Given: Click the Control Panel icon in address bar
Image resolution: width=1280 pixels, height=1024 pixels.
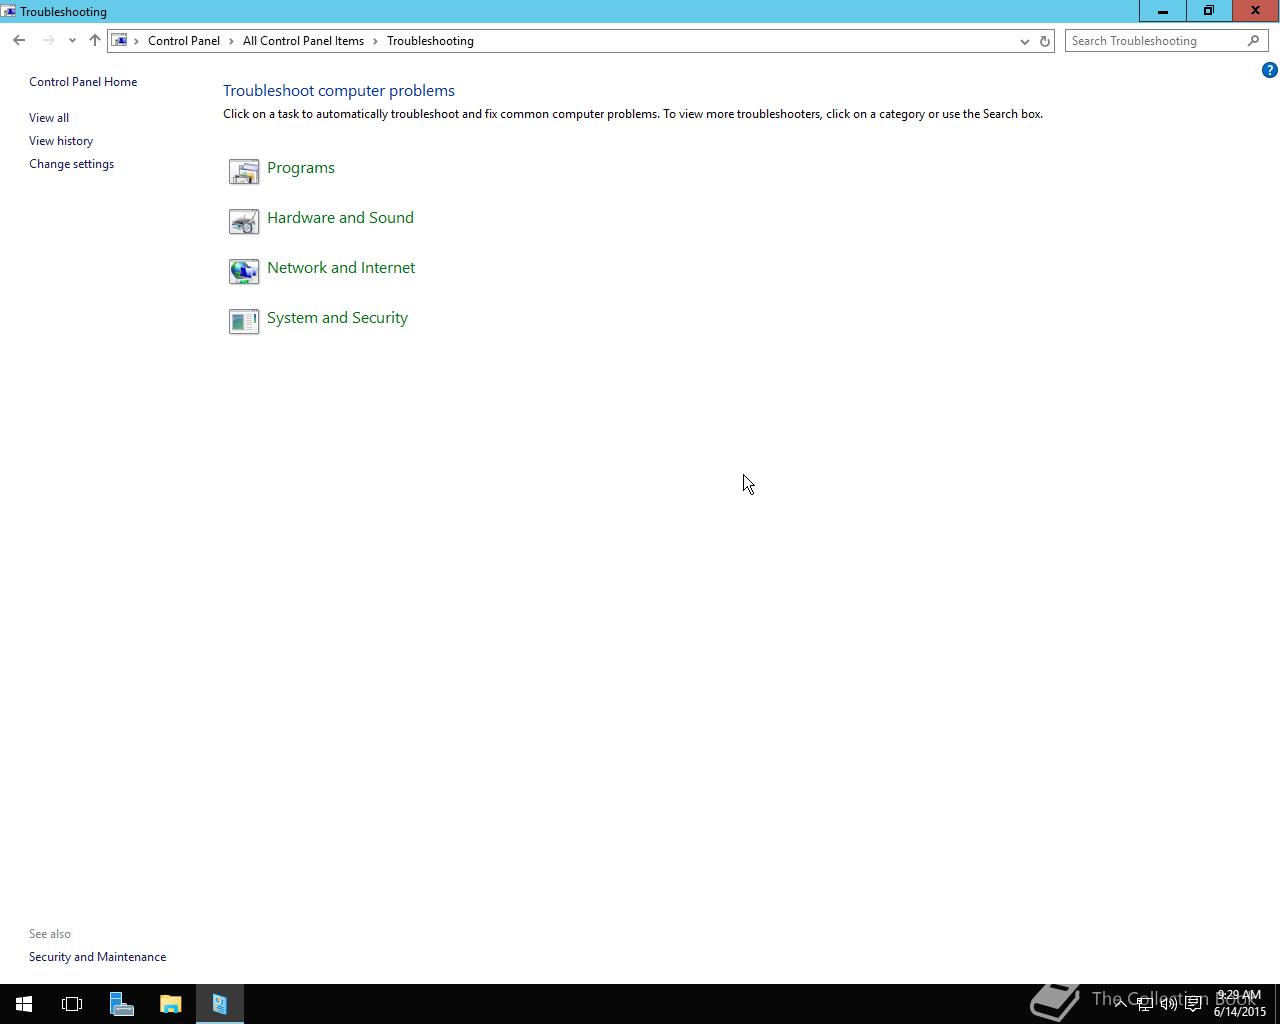Looking at the screenshot, I should tap(119, 41).
